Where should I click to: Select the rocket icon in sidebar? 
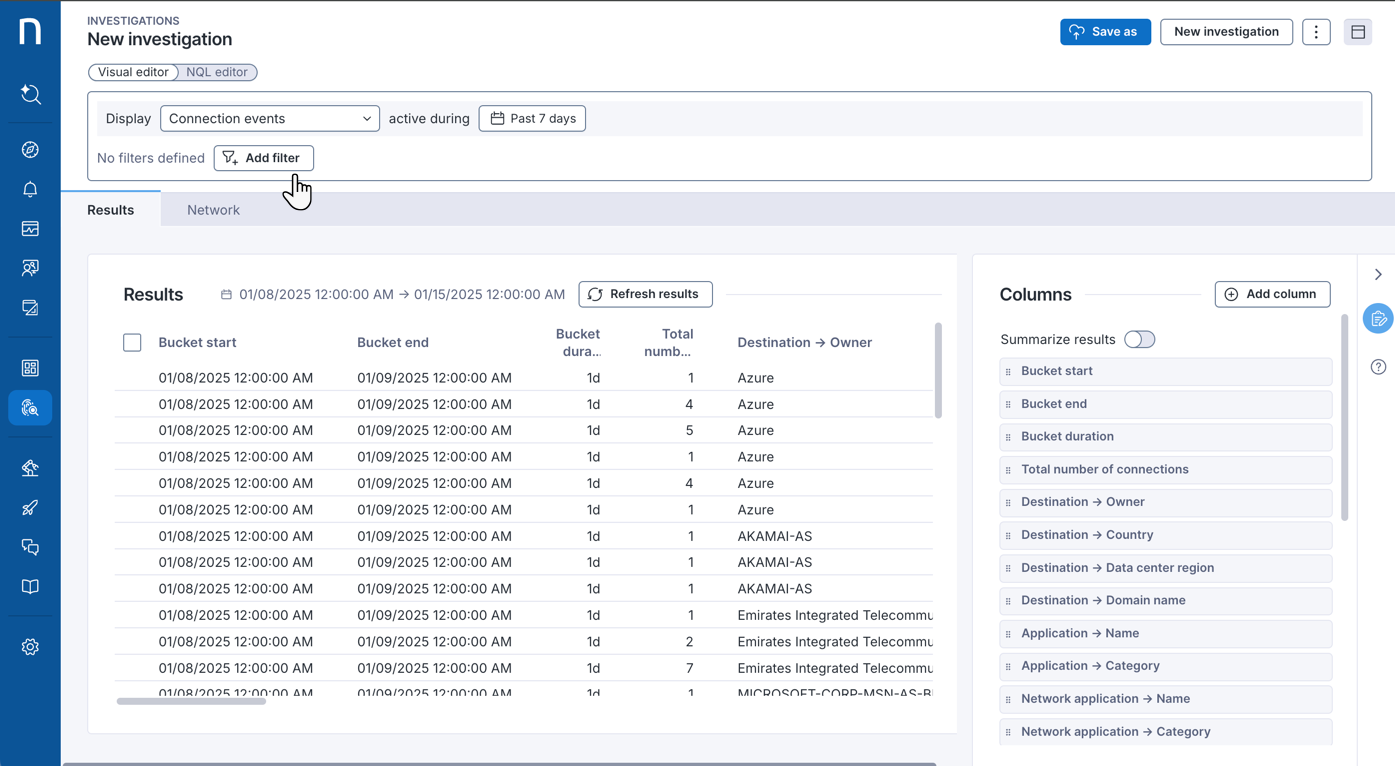tap(30, 507)
